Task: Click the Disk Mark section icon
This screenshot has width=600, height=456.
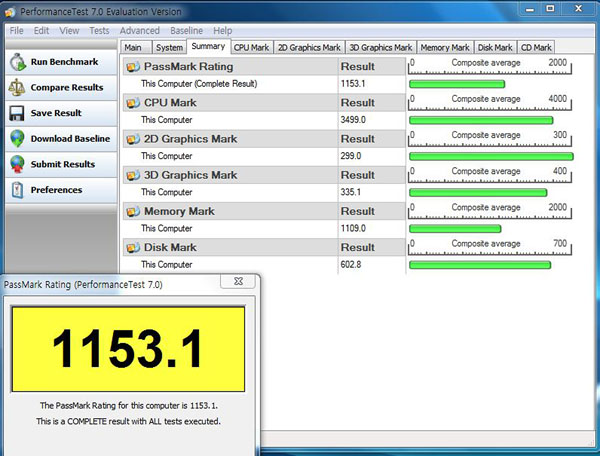Action: coord(133,248)
